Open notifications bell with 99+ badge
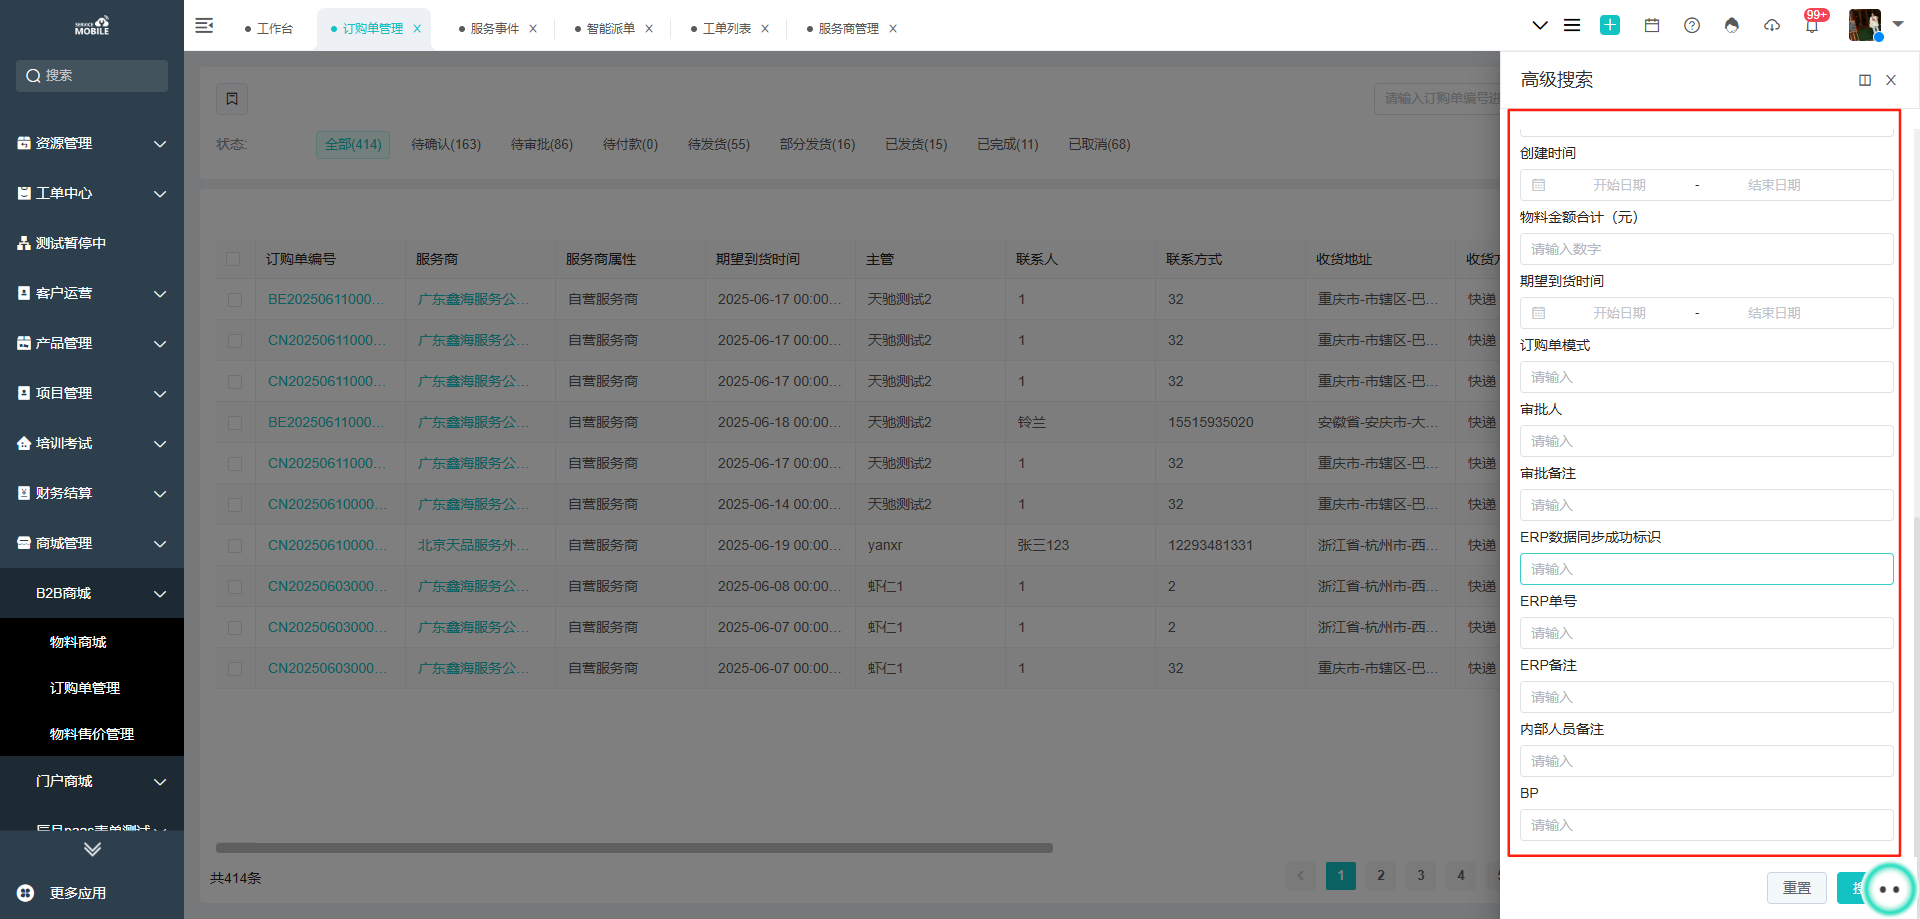The height and width of the screenshot is (919, 1920). click(x=1812, y=25)
